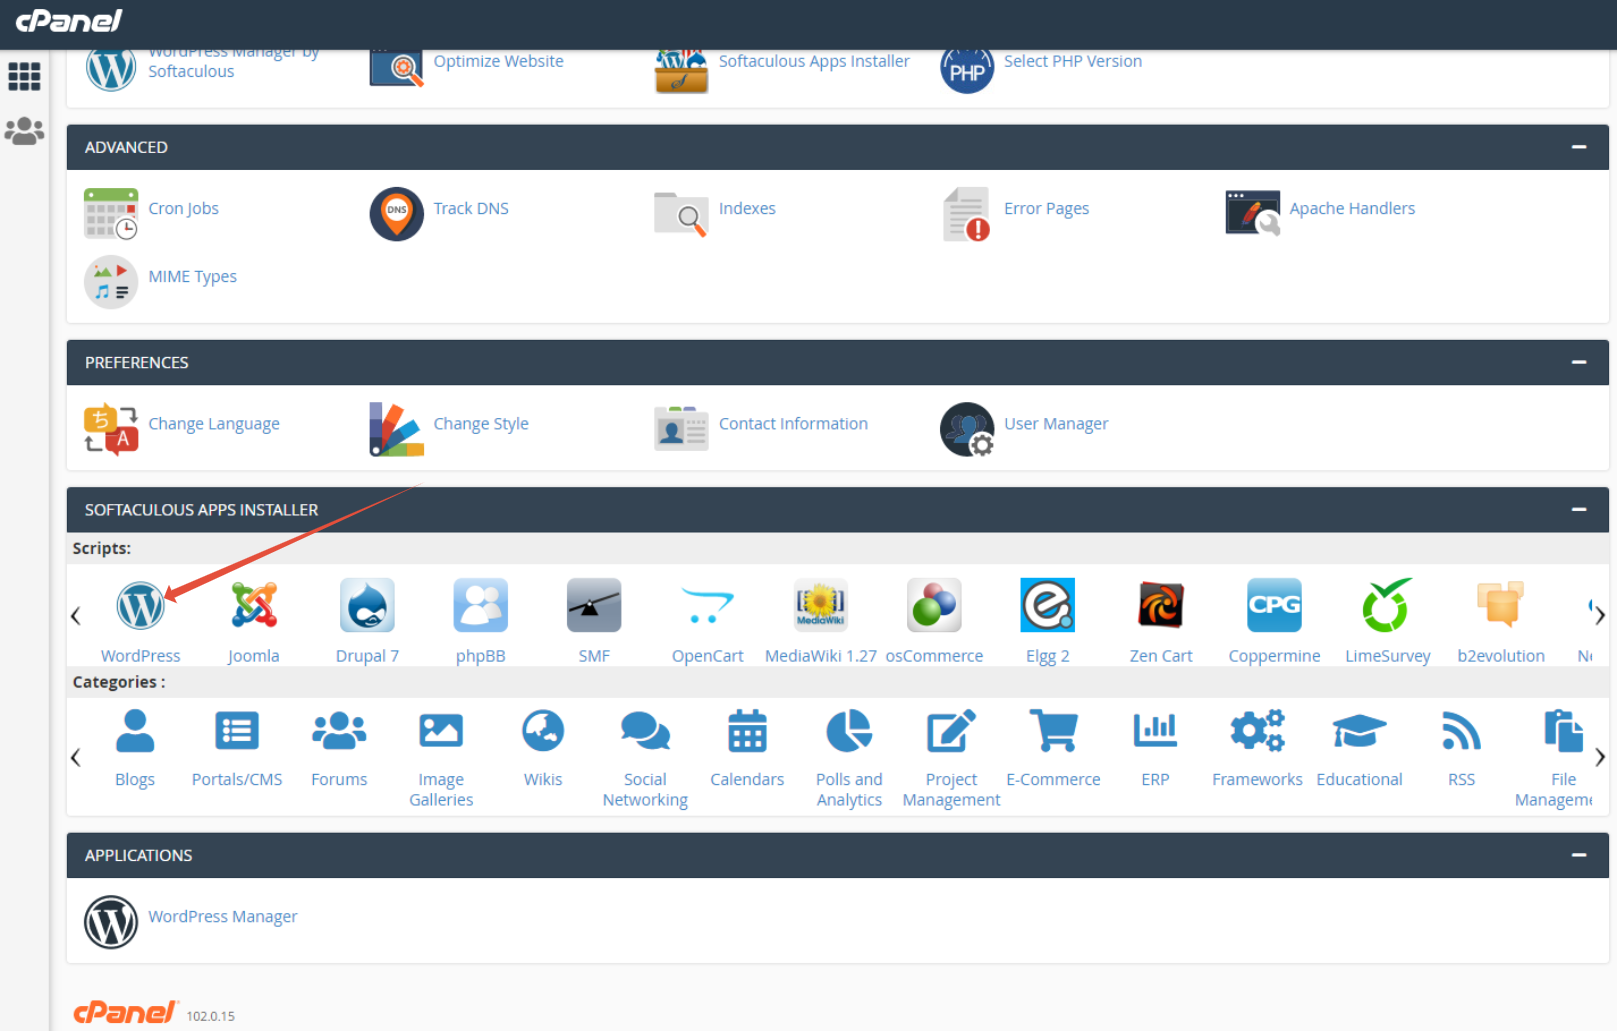Click the b2evolution script icon
The image size is (1617, 1031).
1501,604
